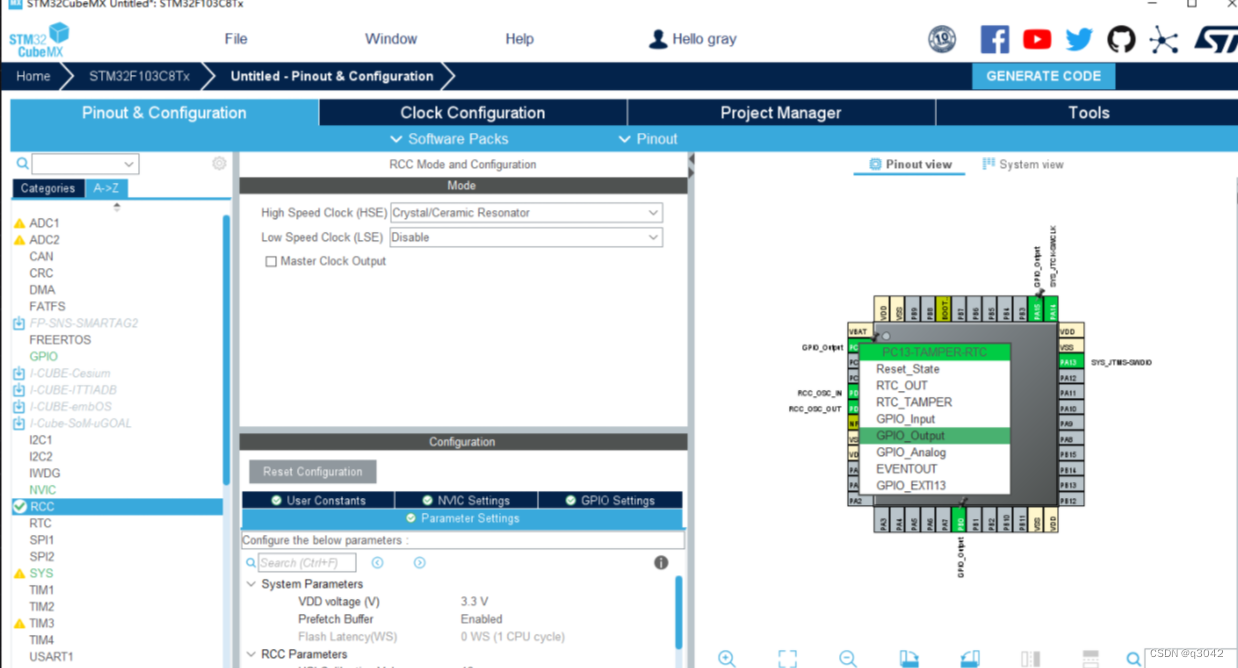The image size is (1238, 668).
Task: Open the GitHub icon in header
Action: (x=1121, y=39)
